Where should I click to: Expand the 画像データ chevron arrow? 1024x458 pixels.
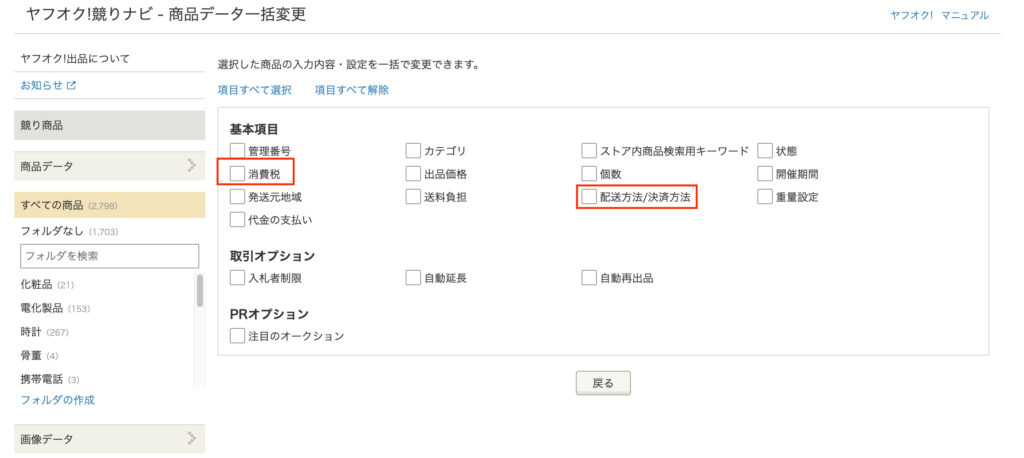tap(191, 438)
